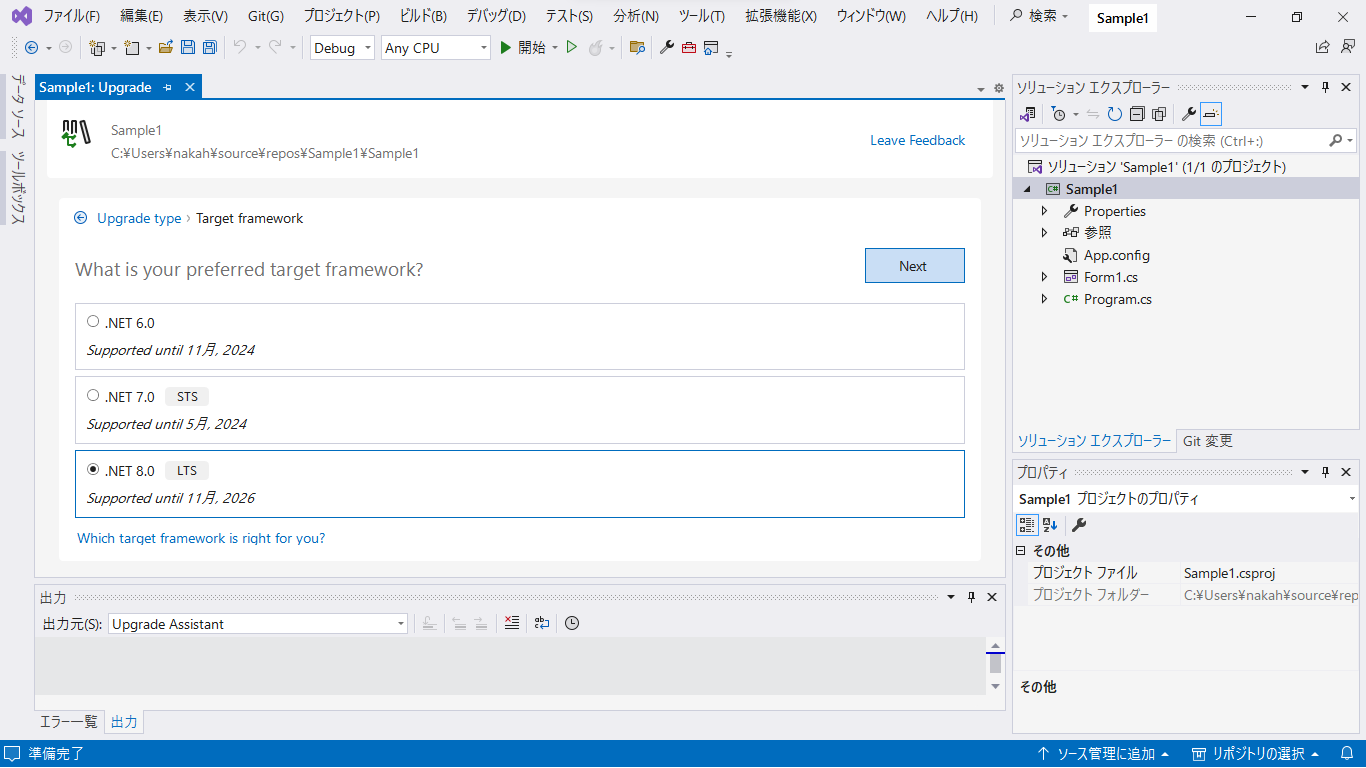Pin the Sample1: Upgrade tab
The height and width of the screenshot is (768, 1366).
[x=168, y=88]
